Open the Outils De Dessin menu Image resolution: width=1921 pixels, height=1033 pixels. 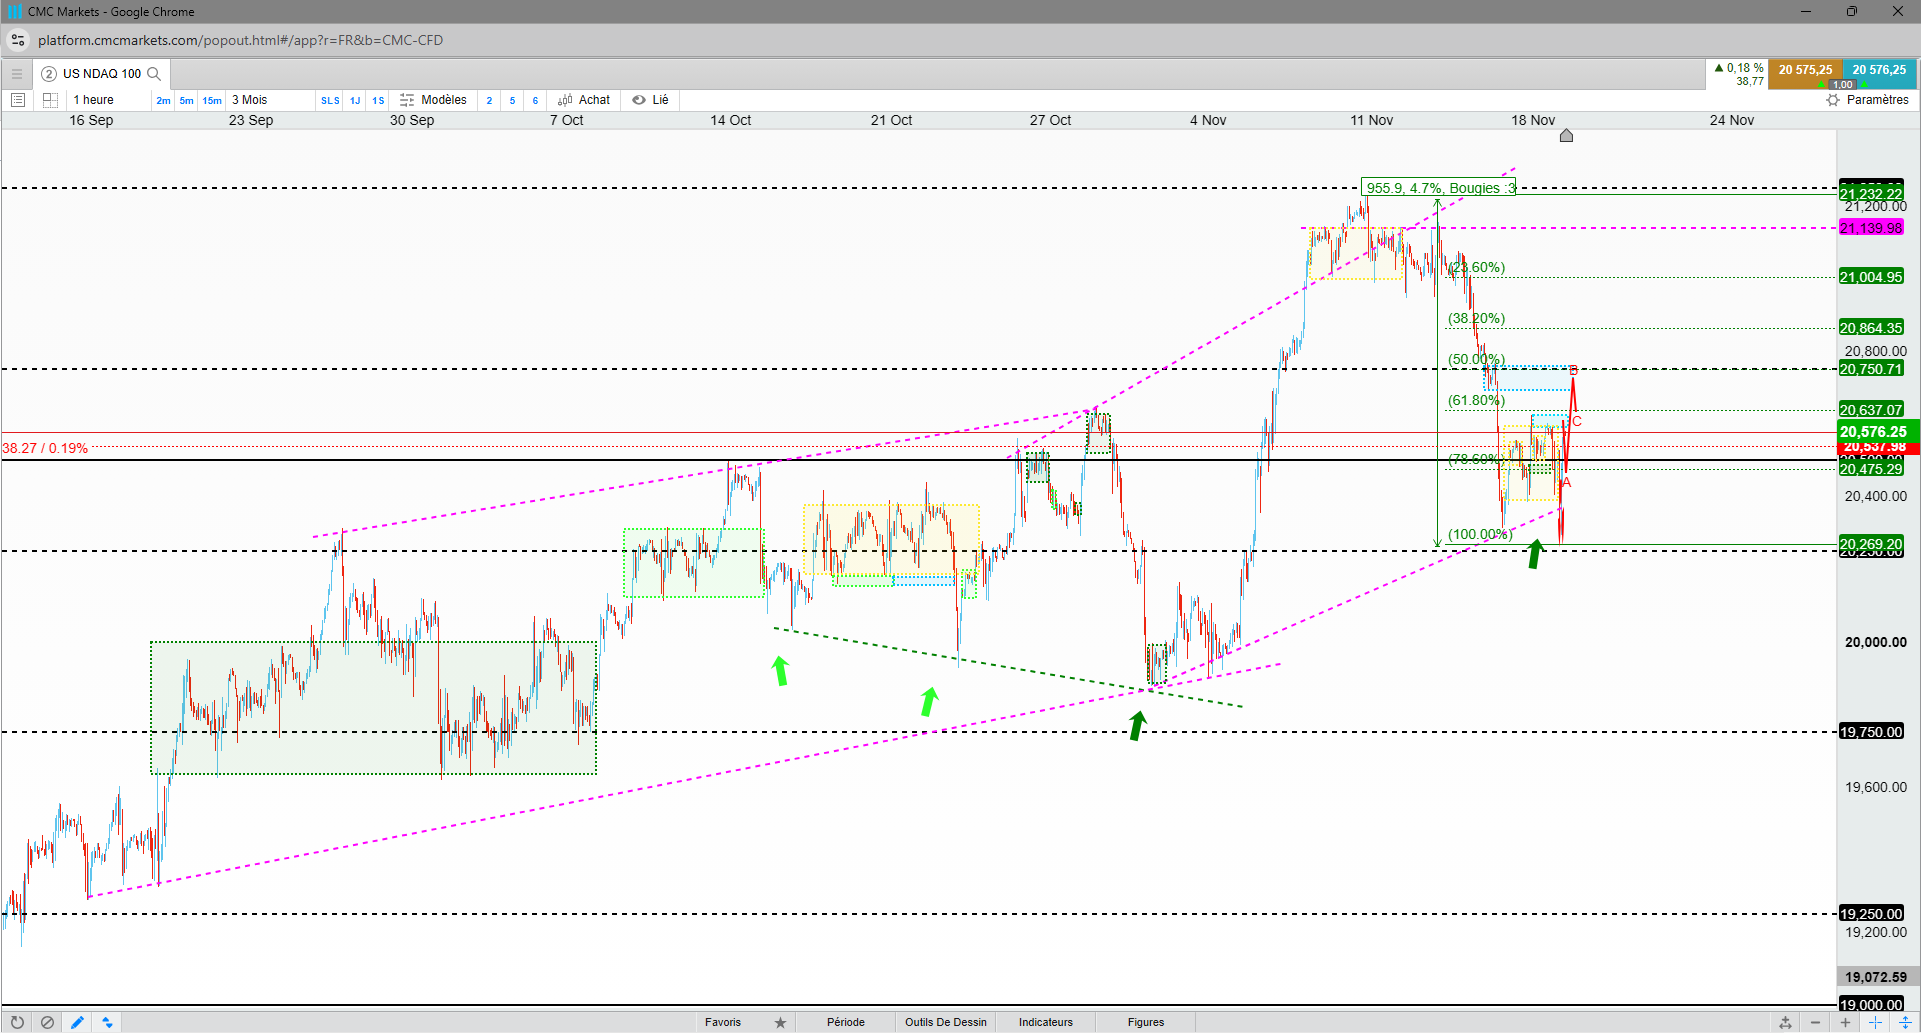(946, 1022)
